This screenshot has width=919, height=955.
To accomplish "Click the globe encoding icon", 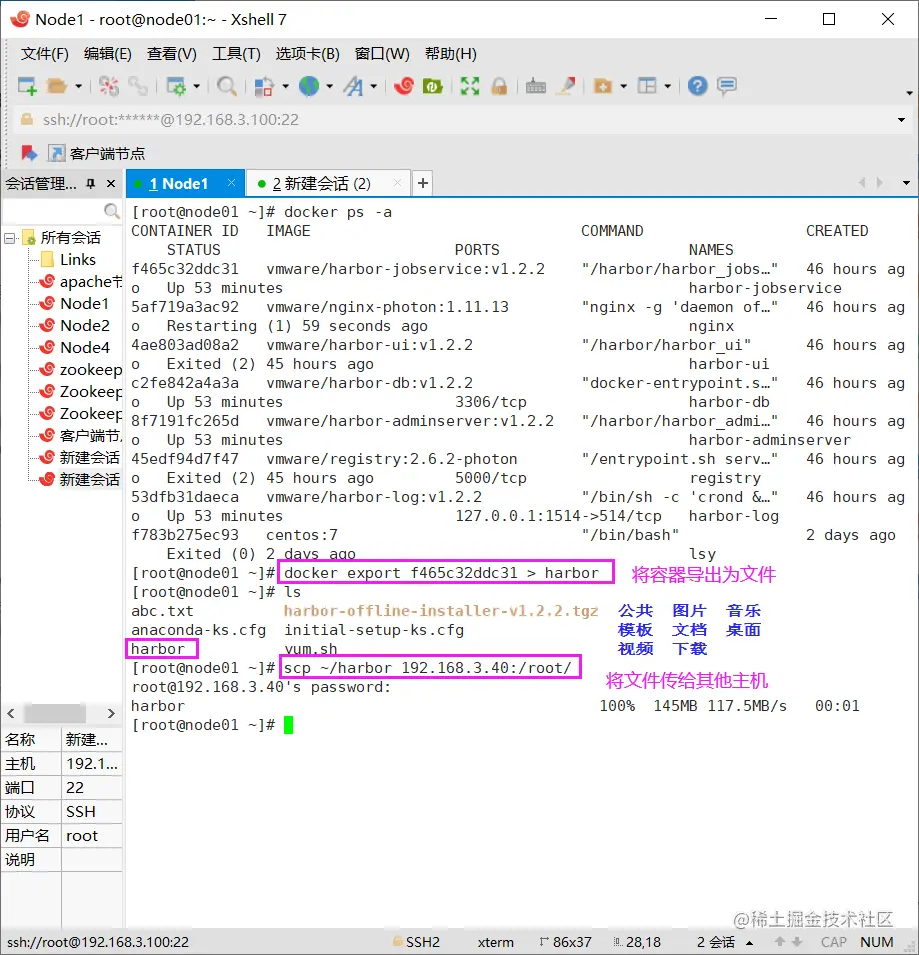I will pos(309,86).
